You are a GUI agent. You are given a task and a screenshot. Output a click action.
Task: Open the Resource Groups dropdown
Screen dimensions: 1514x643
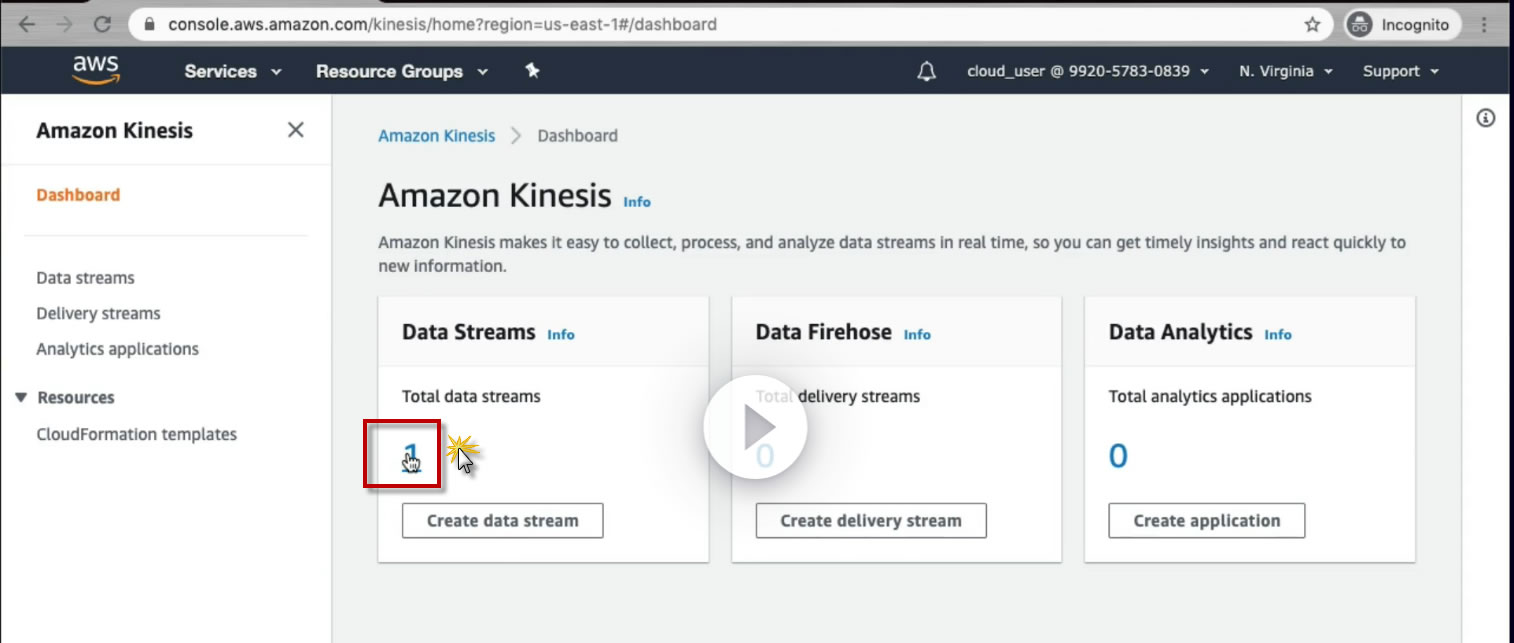pos(402,71)
